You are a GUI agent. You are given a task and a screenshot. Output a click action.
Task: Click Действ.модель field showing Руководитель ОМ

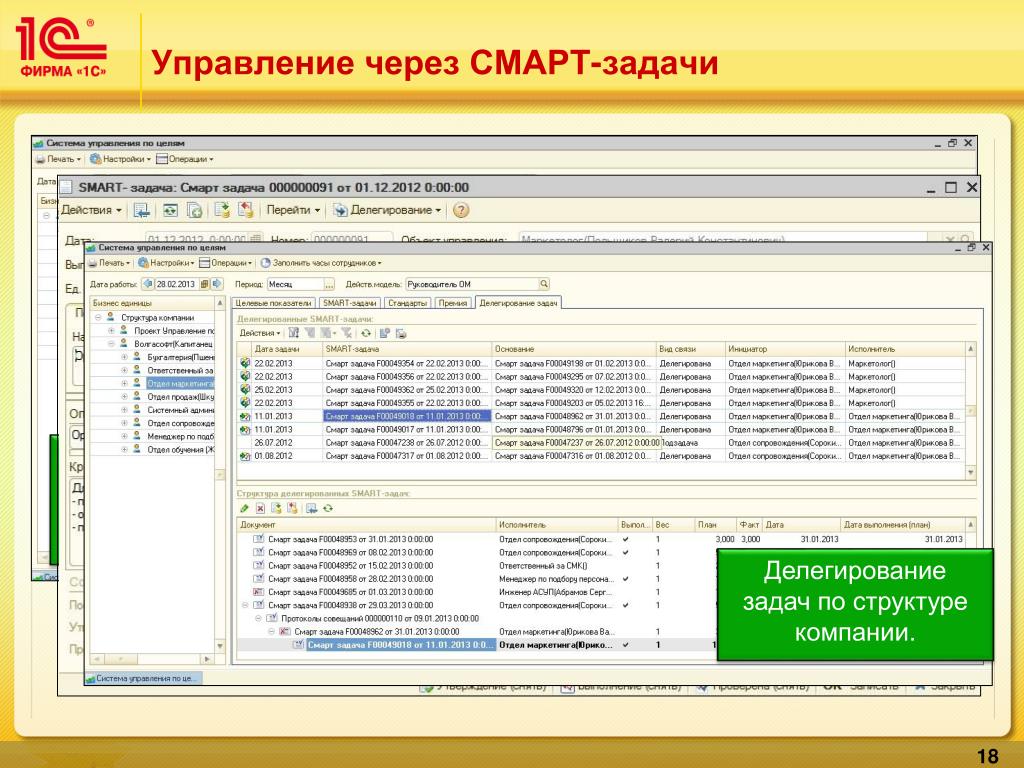tap(472, 284)
